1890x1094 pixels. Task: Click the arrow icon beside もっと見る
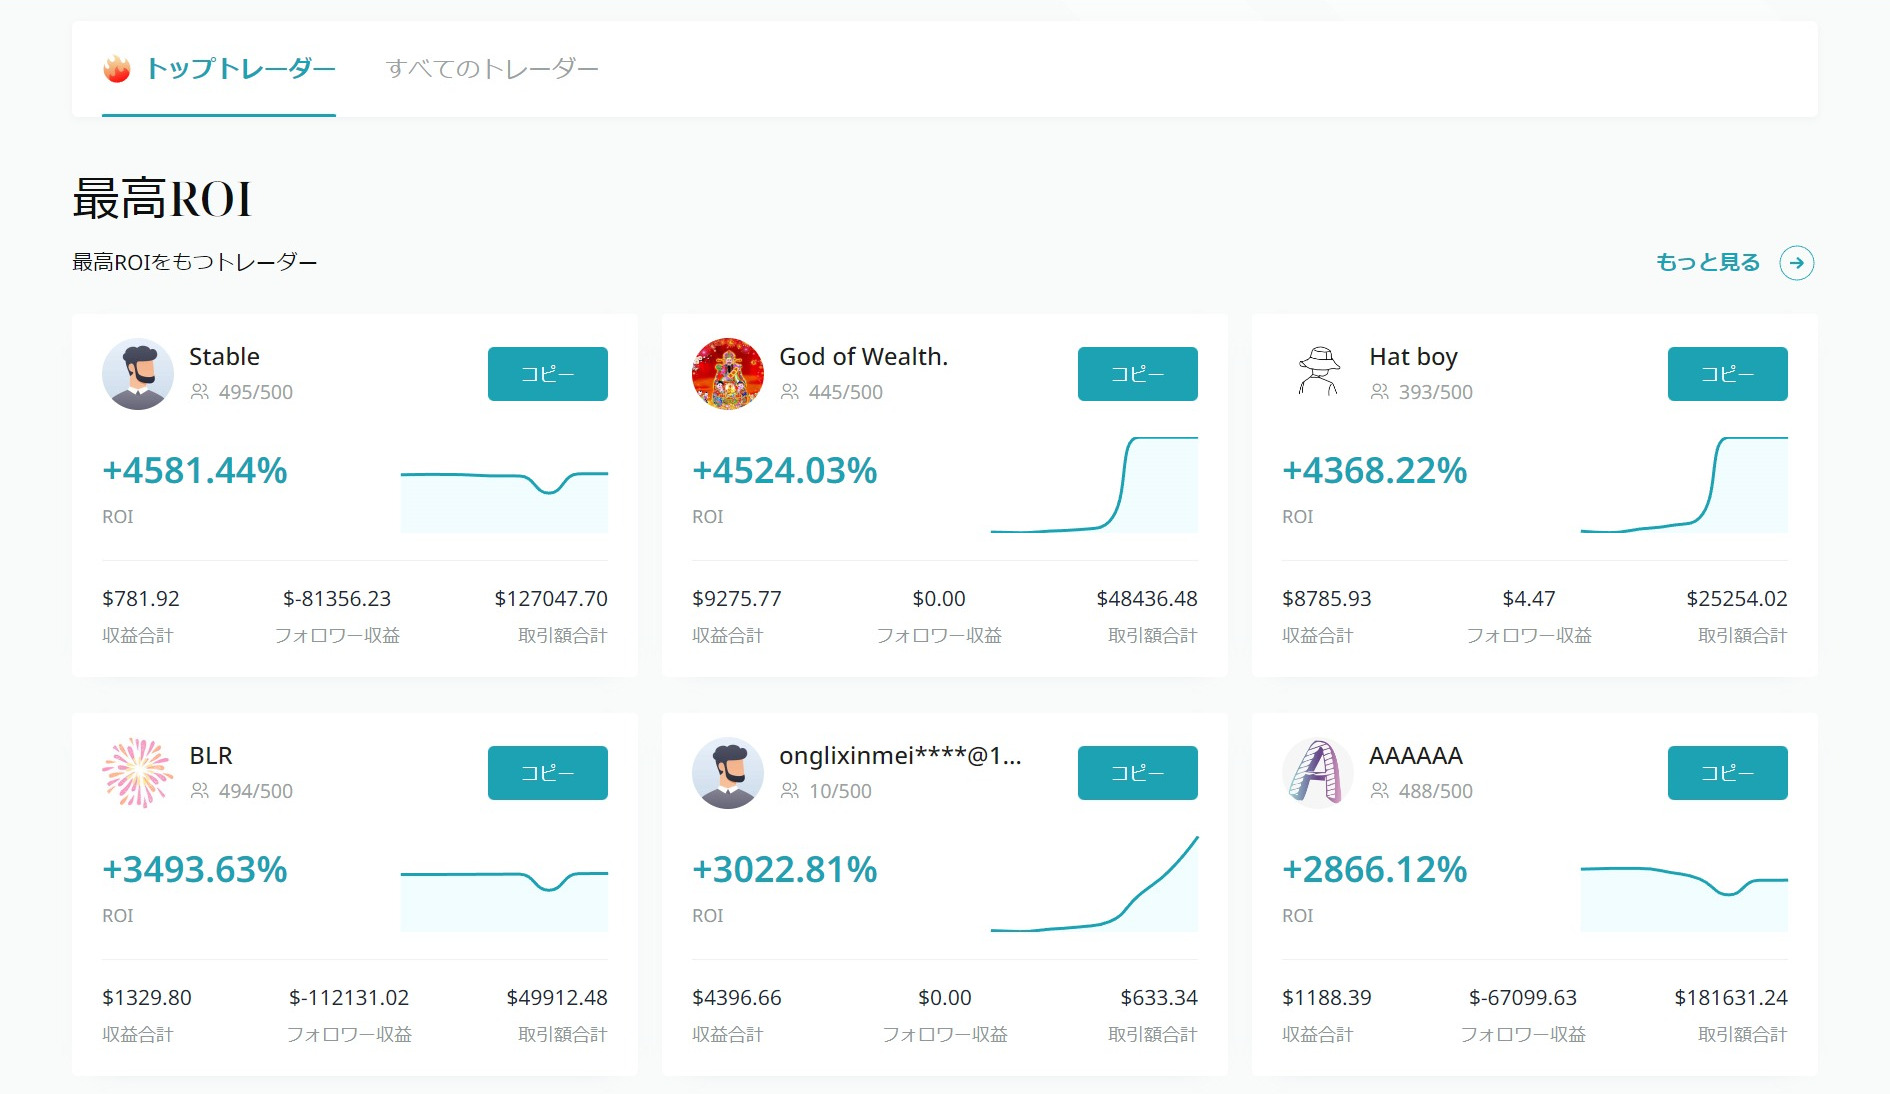point(1798,262)
